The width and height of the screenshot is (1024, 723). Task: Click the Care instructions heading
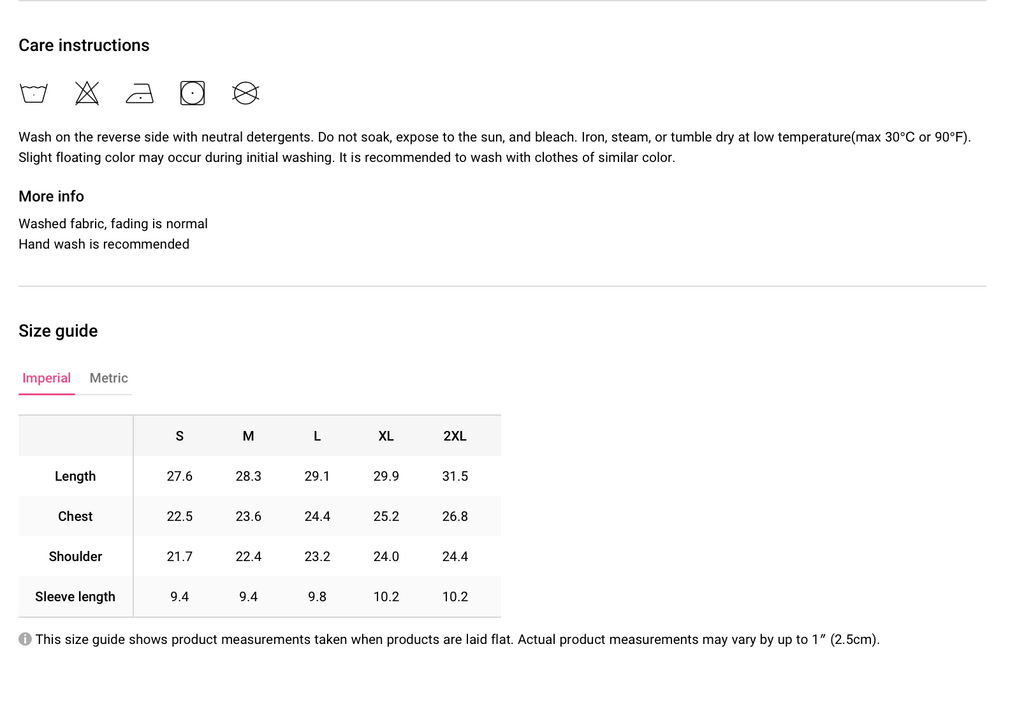coord(84,45)
